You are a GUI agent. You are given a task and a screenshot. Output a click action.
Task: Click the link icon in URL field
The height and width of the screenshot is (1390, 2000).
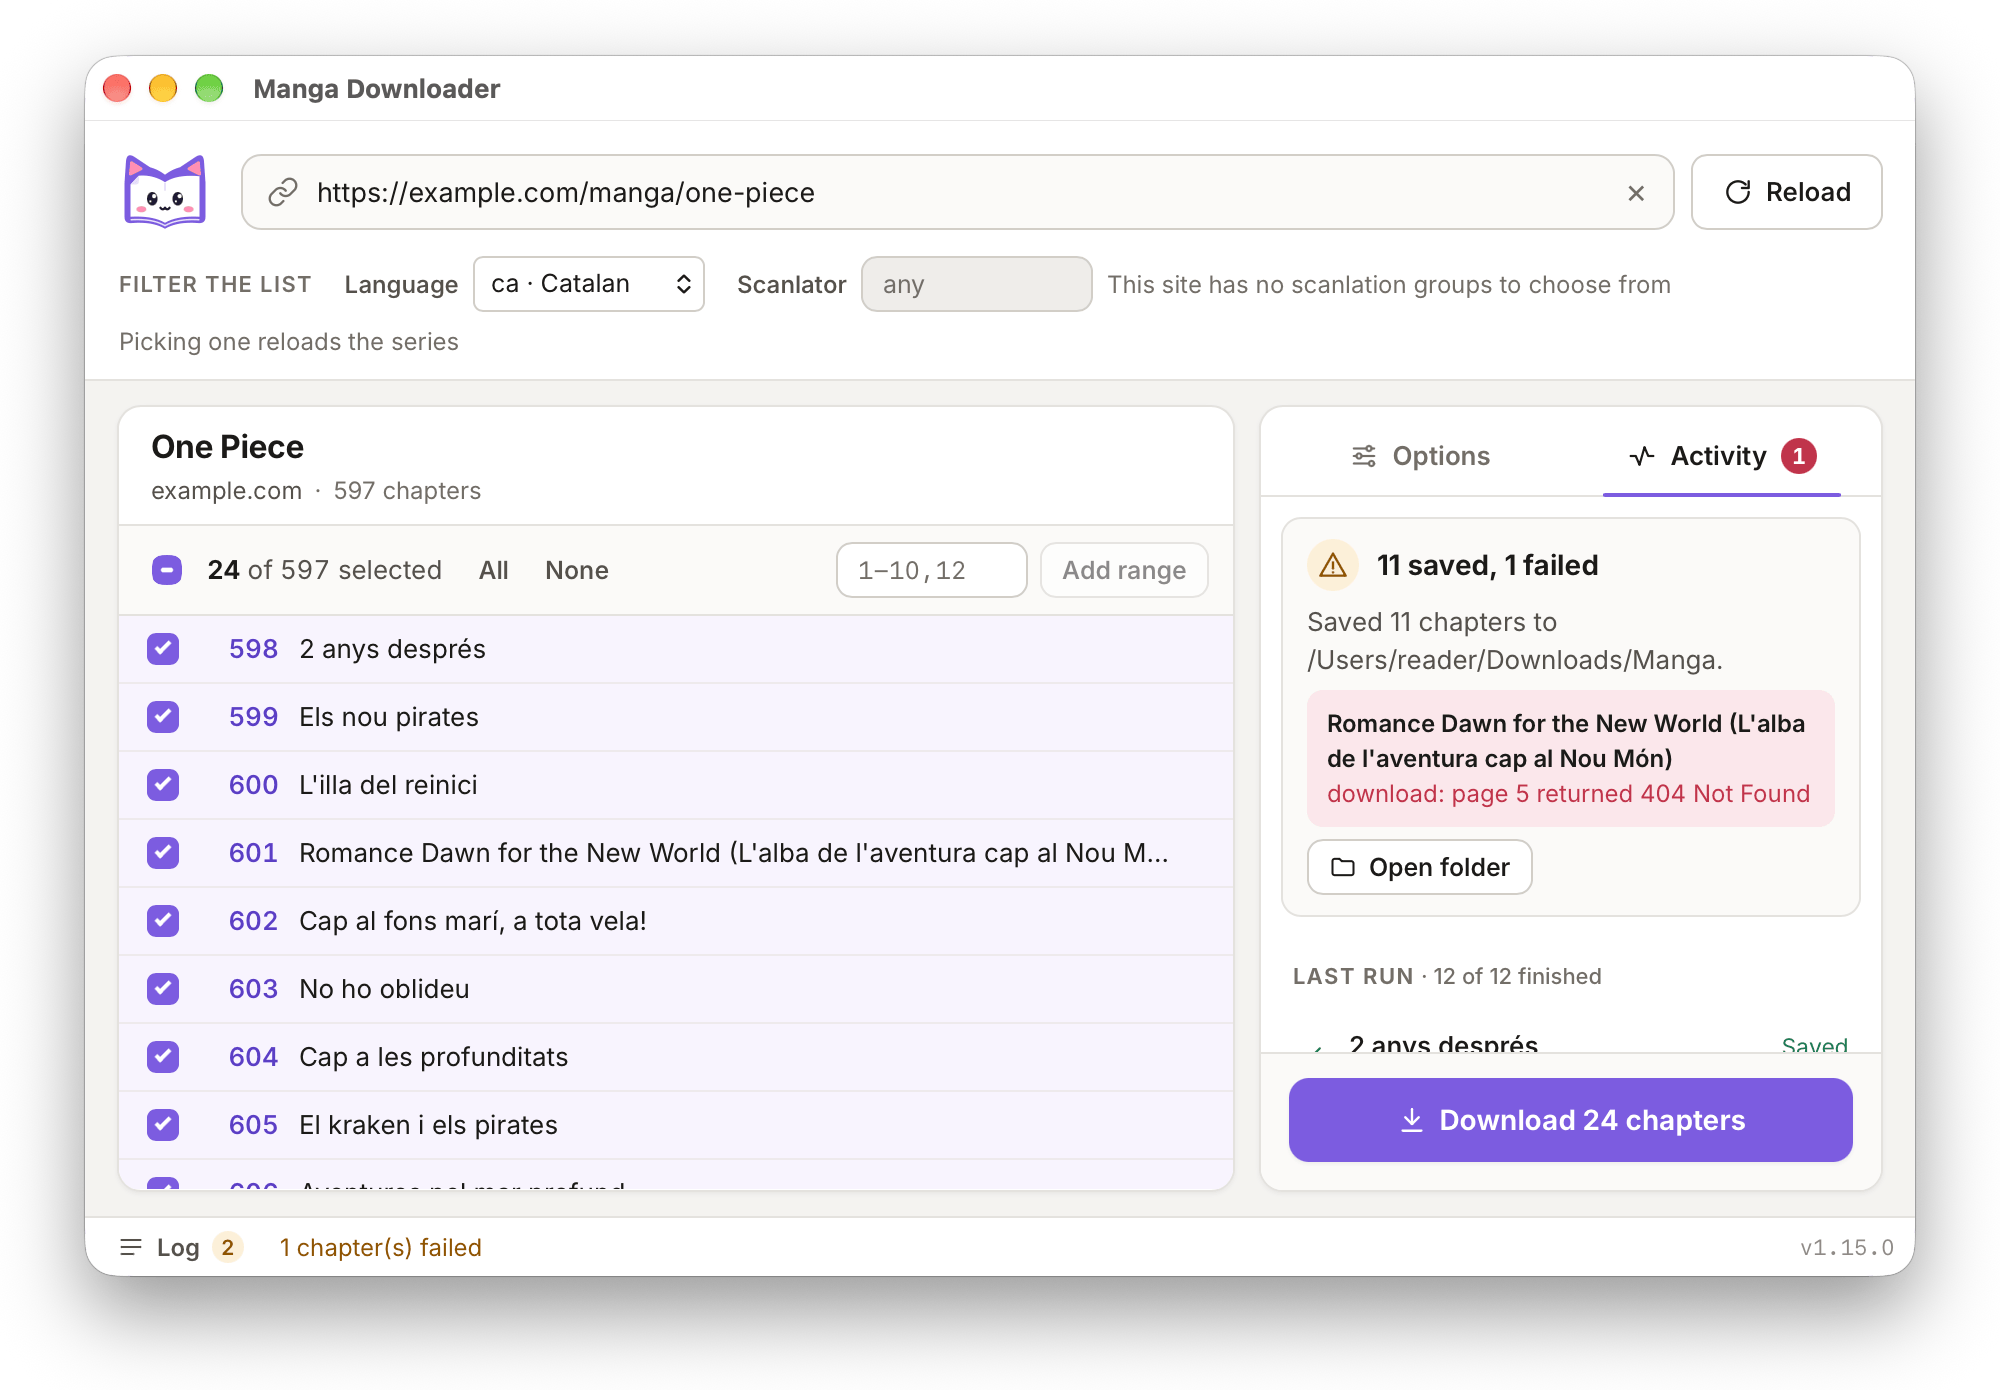point(283,192)
